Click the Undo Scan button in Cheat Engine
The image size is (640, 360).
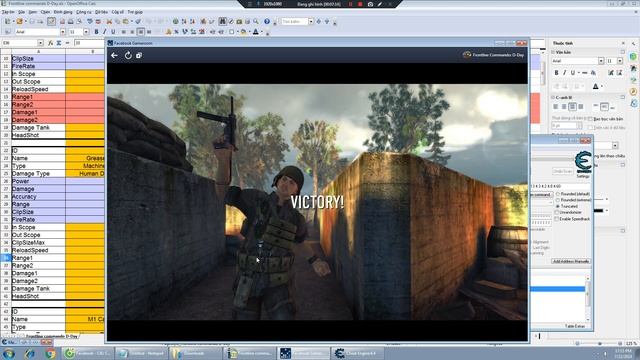pyautogui.click(x=562, y=171)
